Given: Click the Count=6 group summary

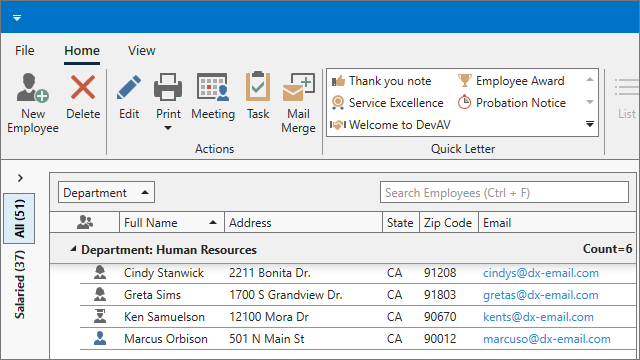Looking at the screenshot, I should point(607,249).
